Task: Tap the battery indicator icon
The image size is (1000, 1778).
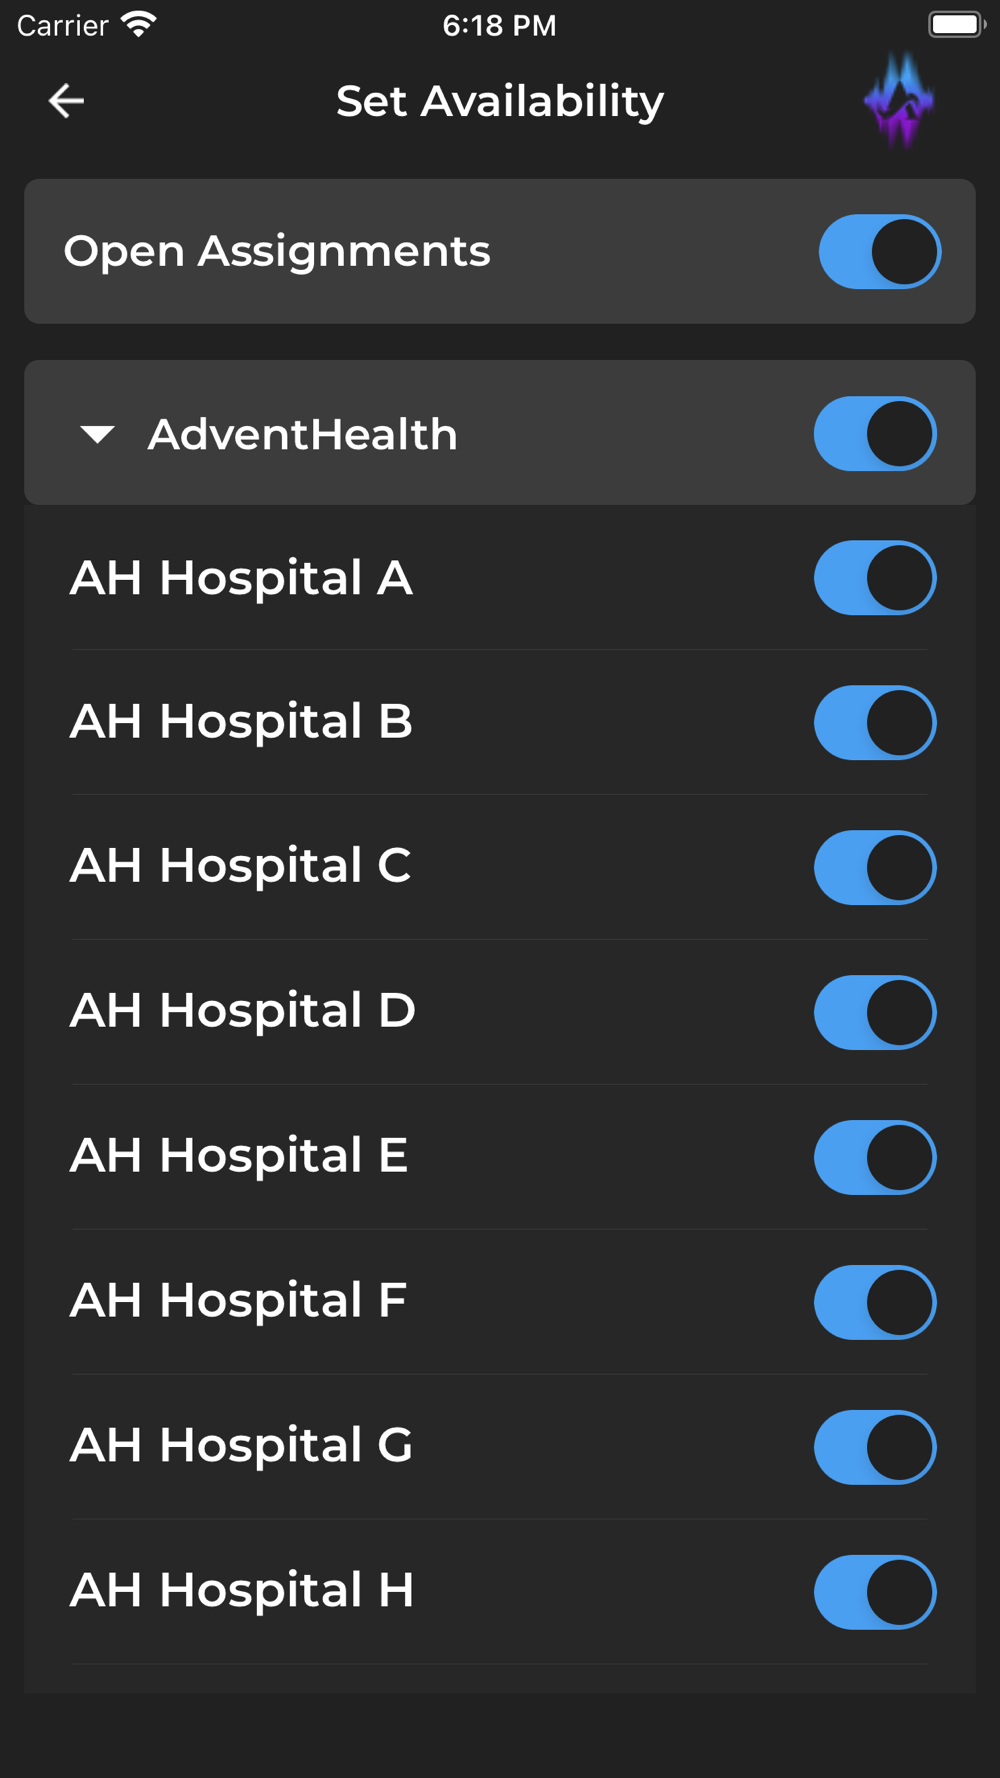Action: 957,24
